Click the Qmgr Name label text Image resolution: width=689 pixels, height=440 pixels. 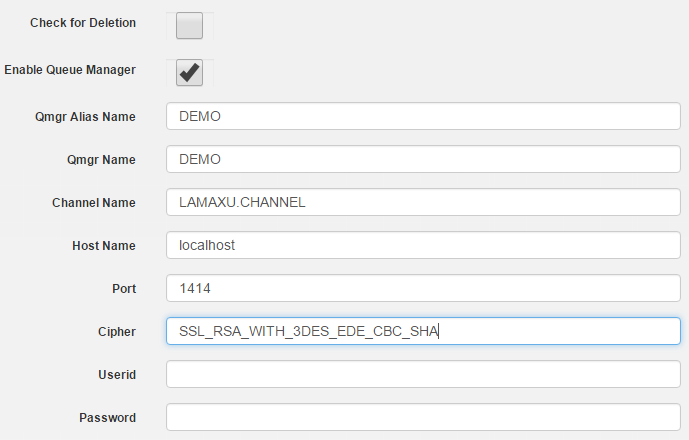(x=101, y=160)
